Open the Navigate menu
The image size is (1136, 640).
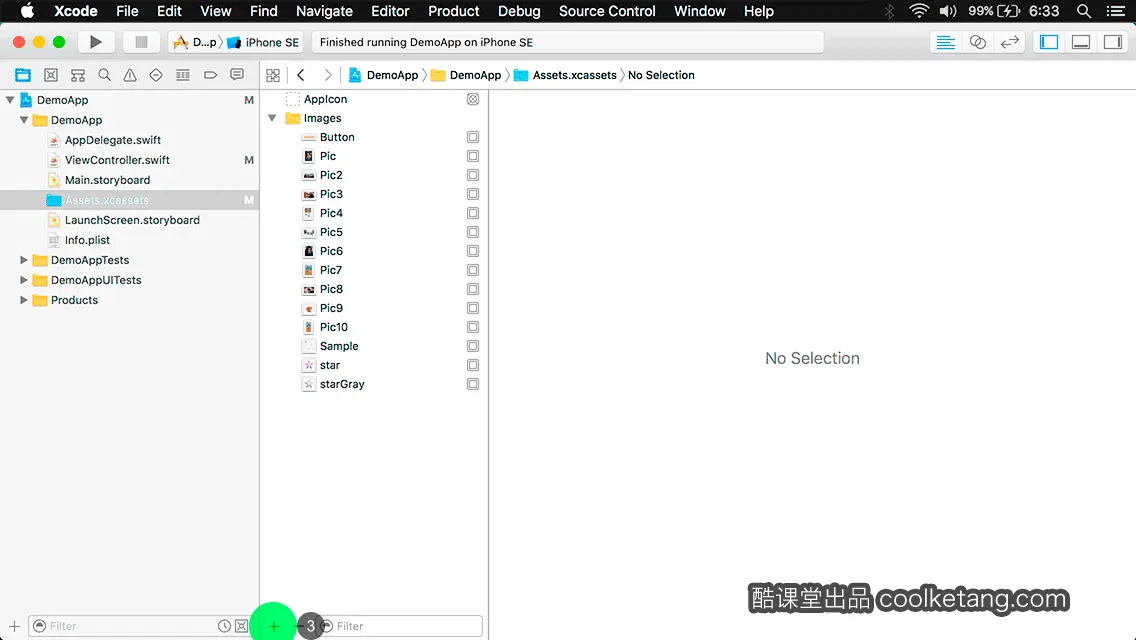click(x=324, y=11)
